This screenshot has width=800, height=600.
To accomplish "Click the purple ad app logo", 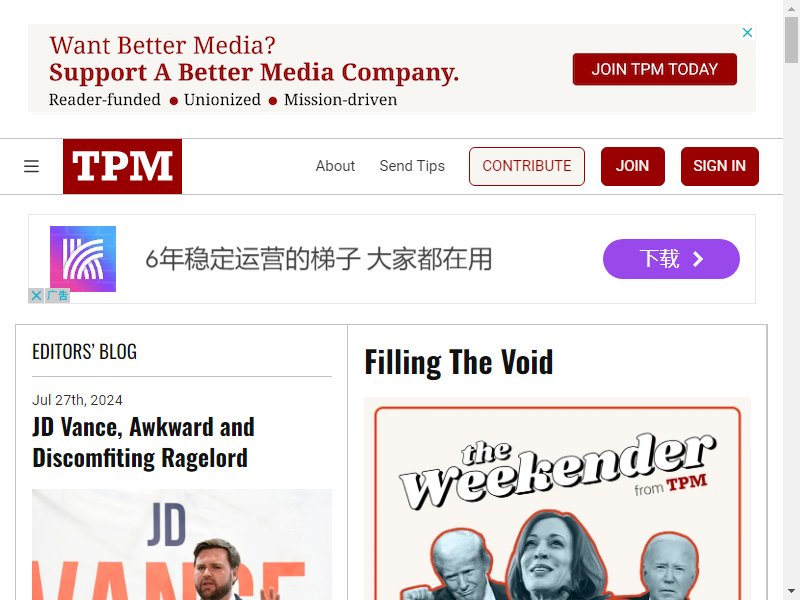I will pos(83,259).
